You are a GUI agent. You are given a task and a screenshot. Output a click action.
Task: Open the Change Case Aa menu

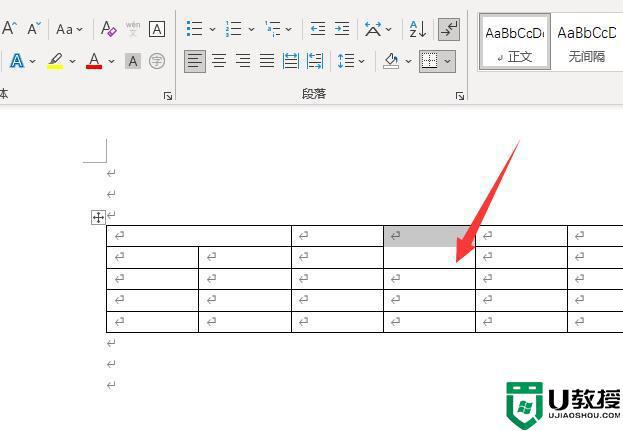point(69,29)
